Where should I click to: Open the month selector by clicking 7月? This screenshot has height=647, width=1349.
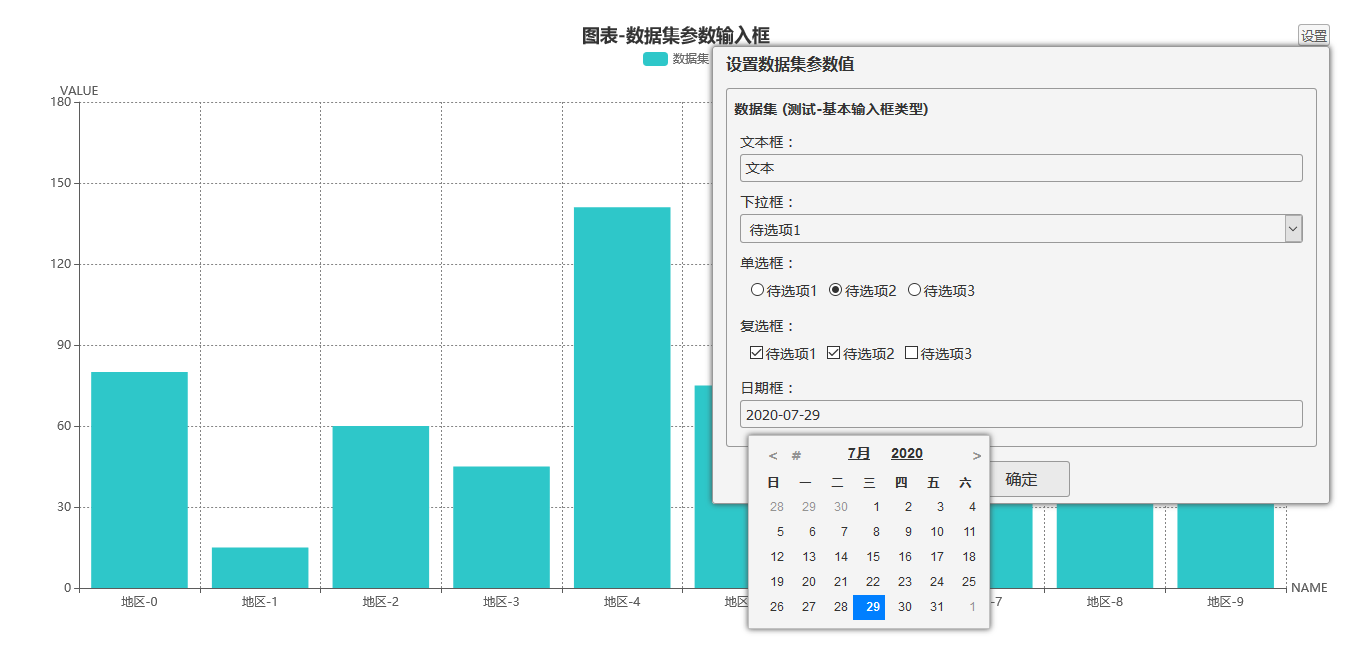point(858,453)
